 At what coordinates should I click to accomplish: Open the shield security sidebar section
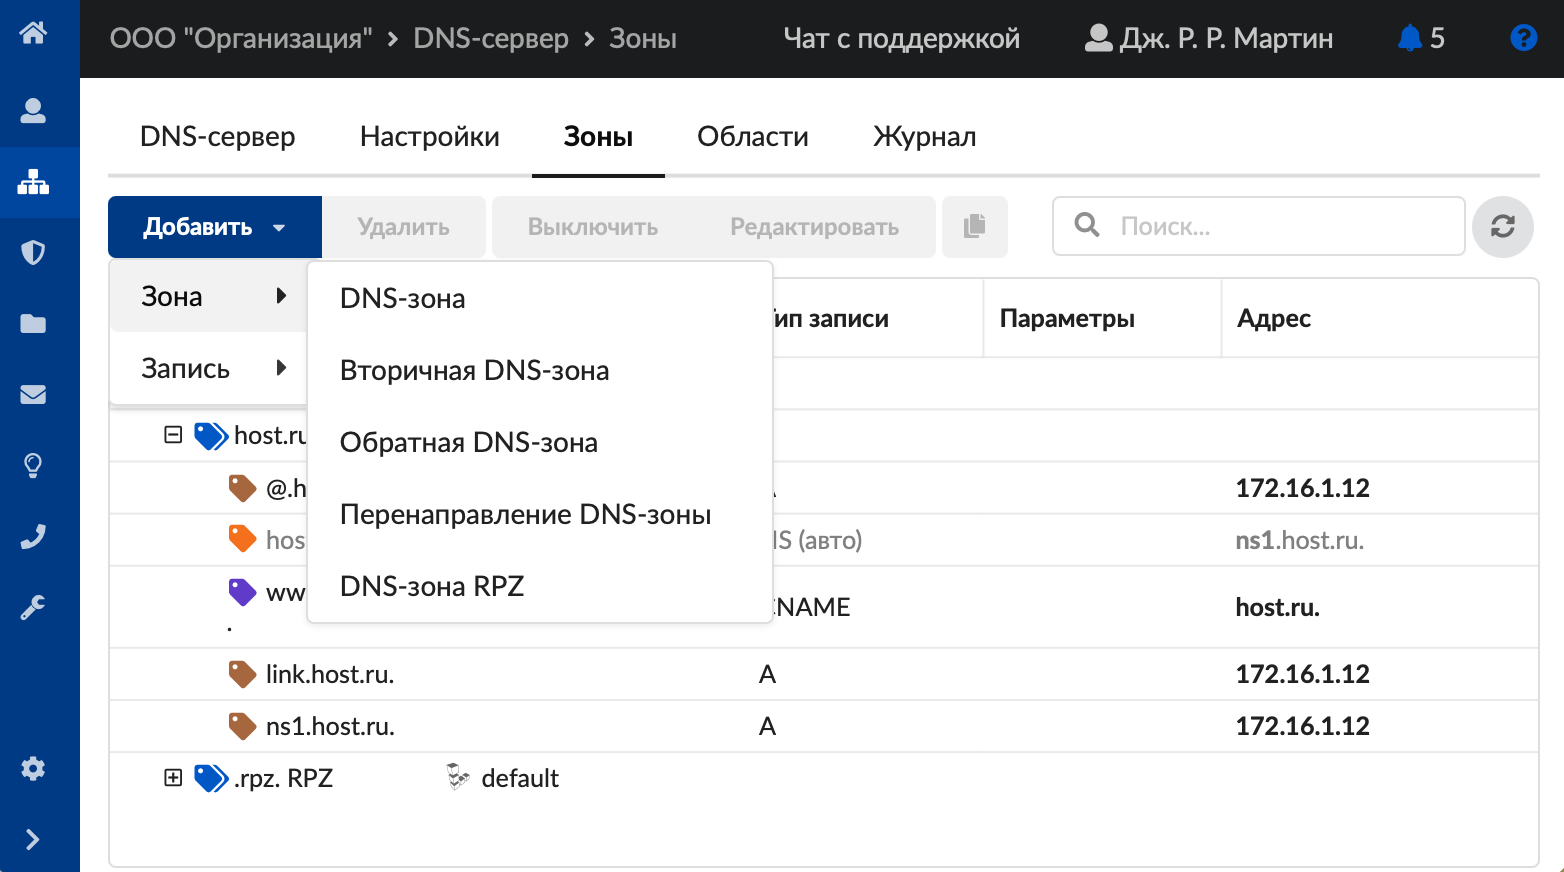click(33, 252)
